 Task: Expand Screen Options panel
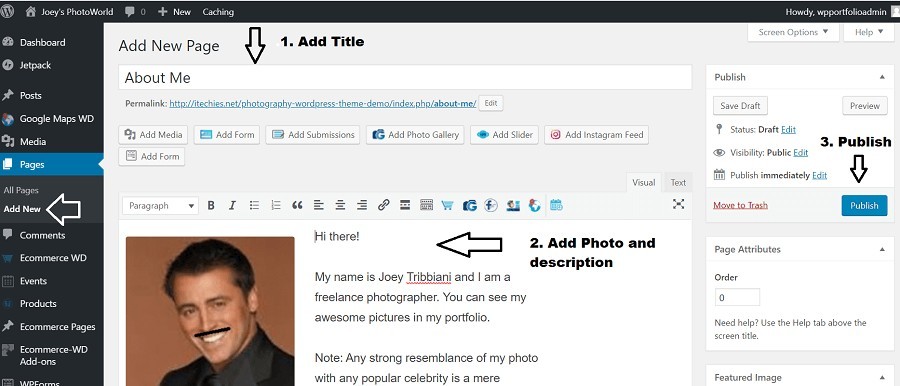(793, 32)
